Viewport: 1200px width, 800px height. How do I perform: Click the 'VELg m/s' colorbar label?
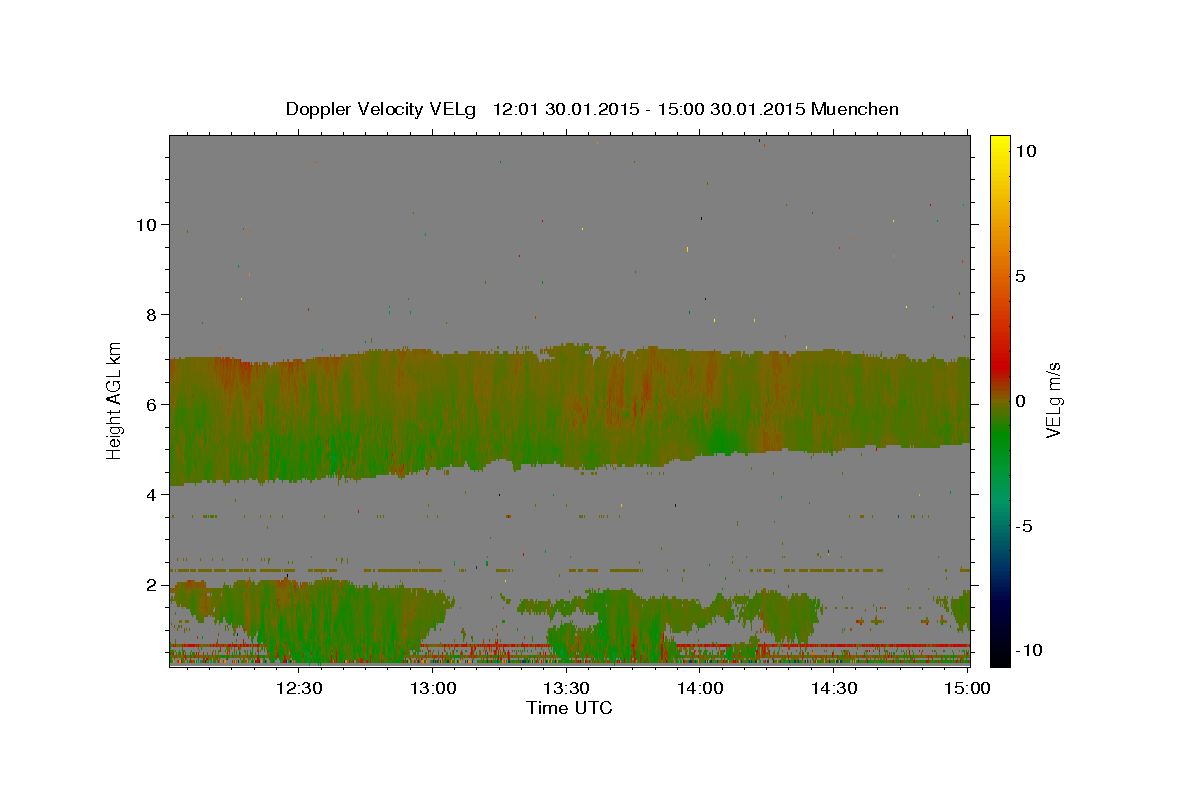[x=1054, y=400]
